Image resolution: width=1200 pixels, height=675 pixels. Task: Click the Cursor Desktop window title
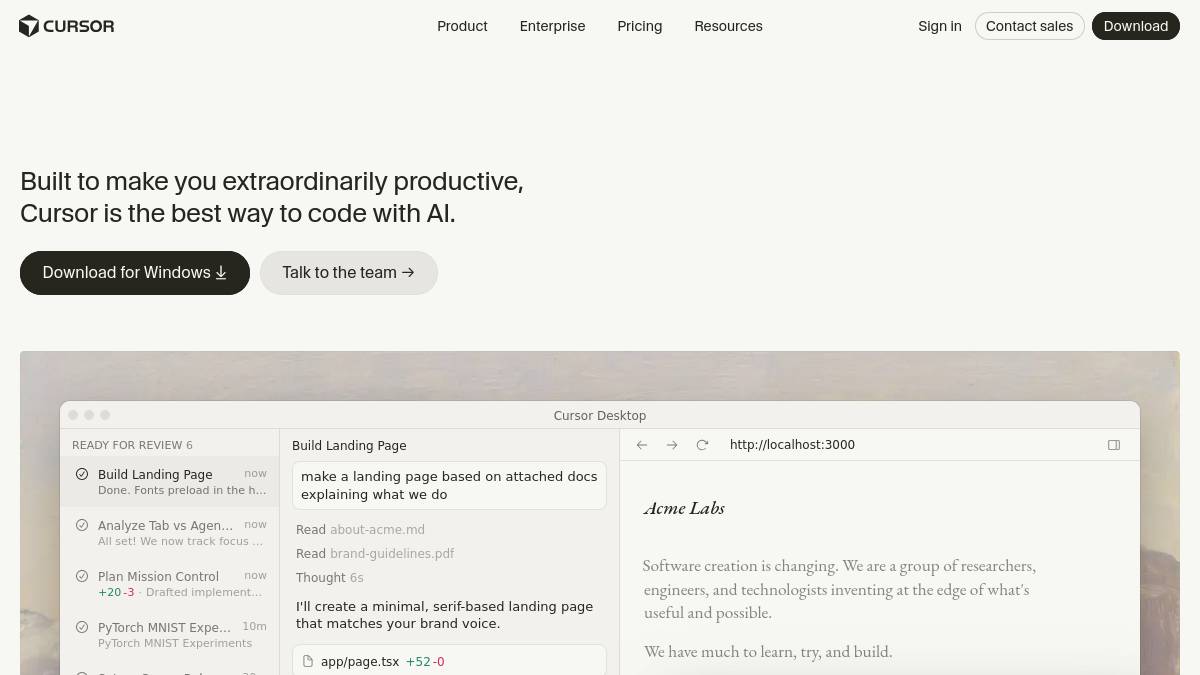(600, 416)
